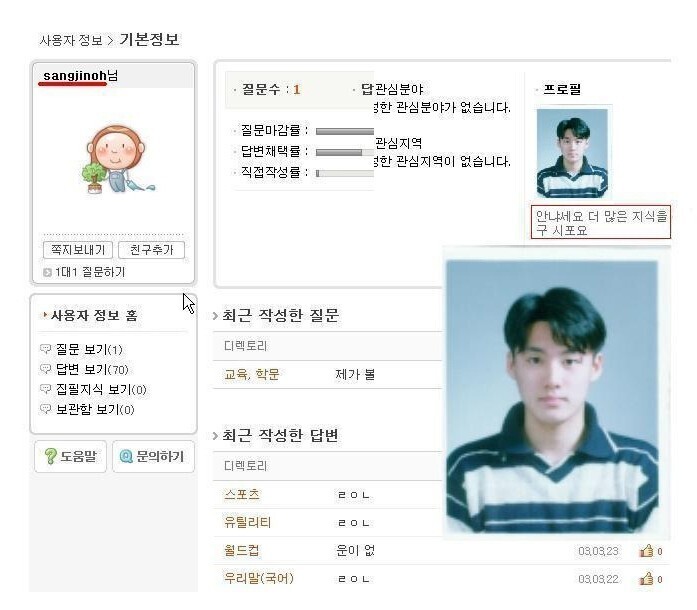Viewport: 697px width, 610px height.
Task: Click the speech bubble icon beside 질문 보기
Action: [46, 349]
